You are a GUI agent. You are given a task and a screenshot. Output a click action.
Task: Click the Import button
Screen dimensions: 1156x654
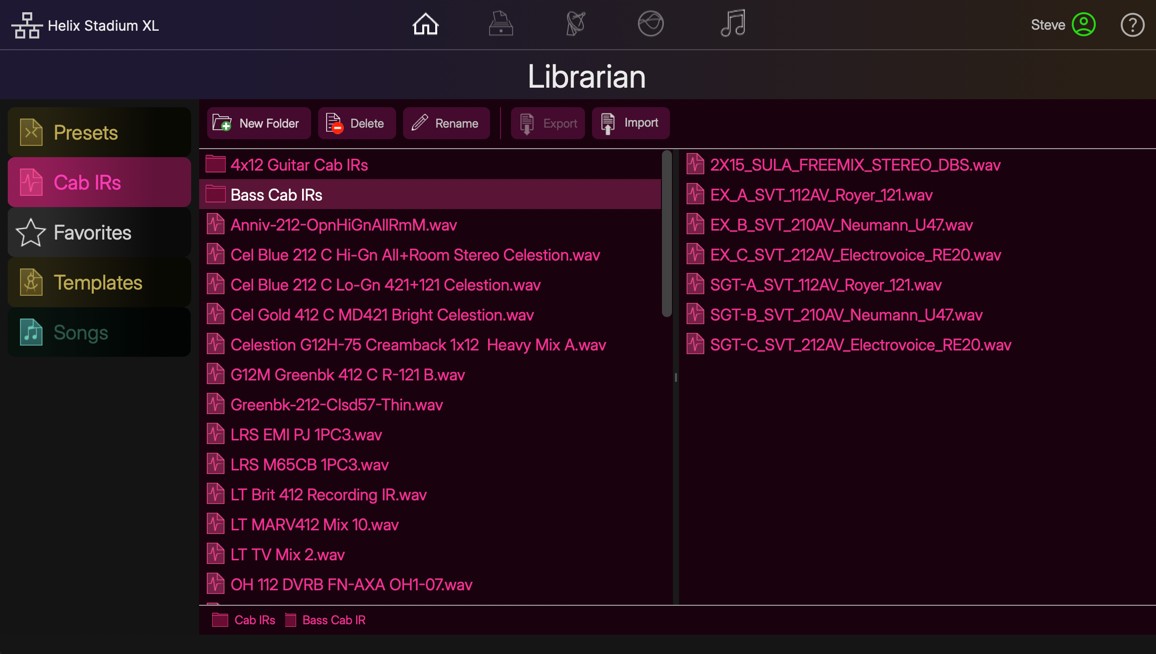[630, 123]
